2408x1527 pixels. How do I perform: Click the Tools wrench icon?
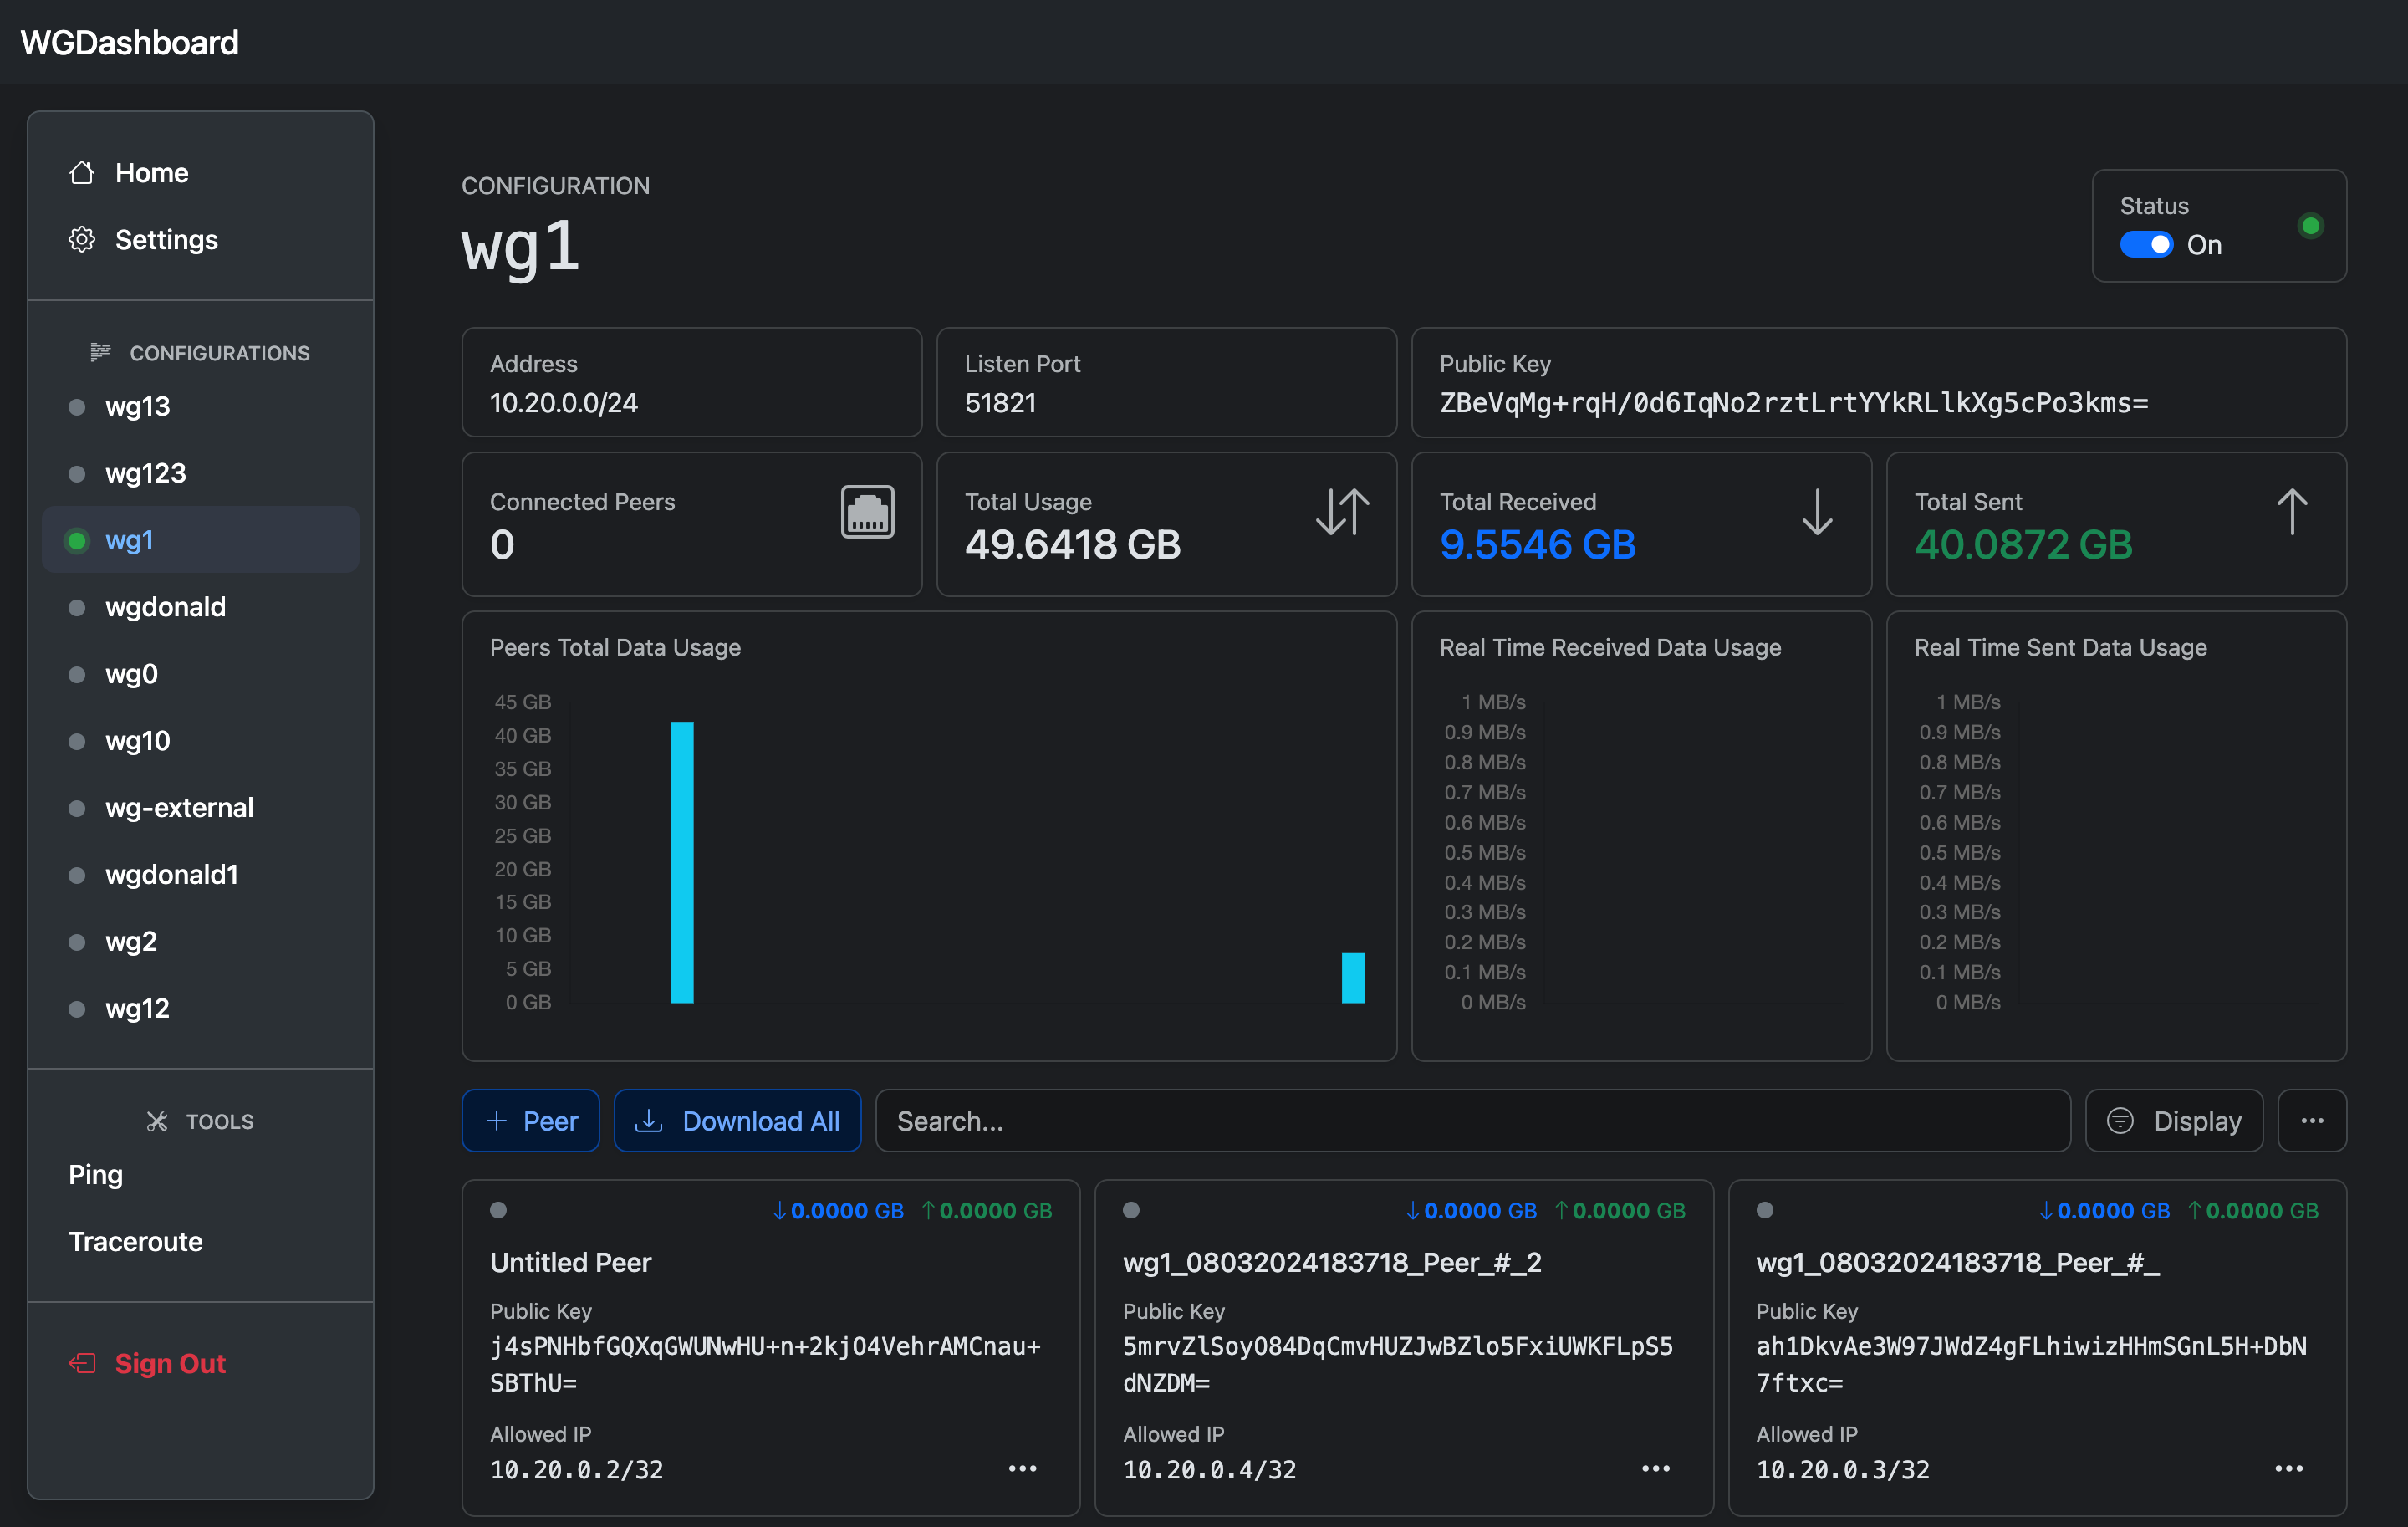(157, 1121)
